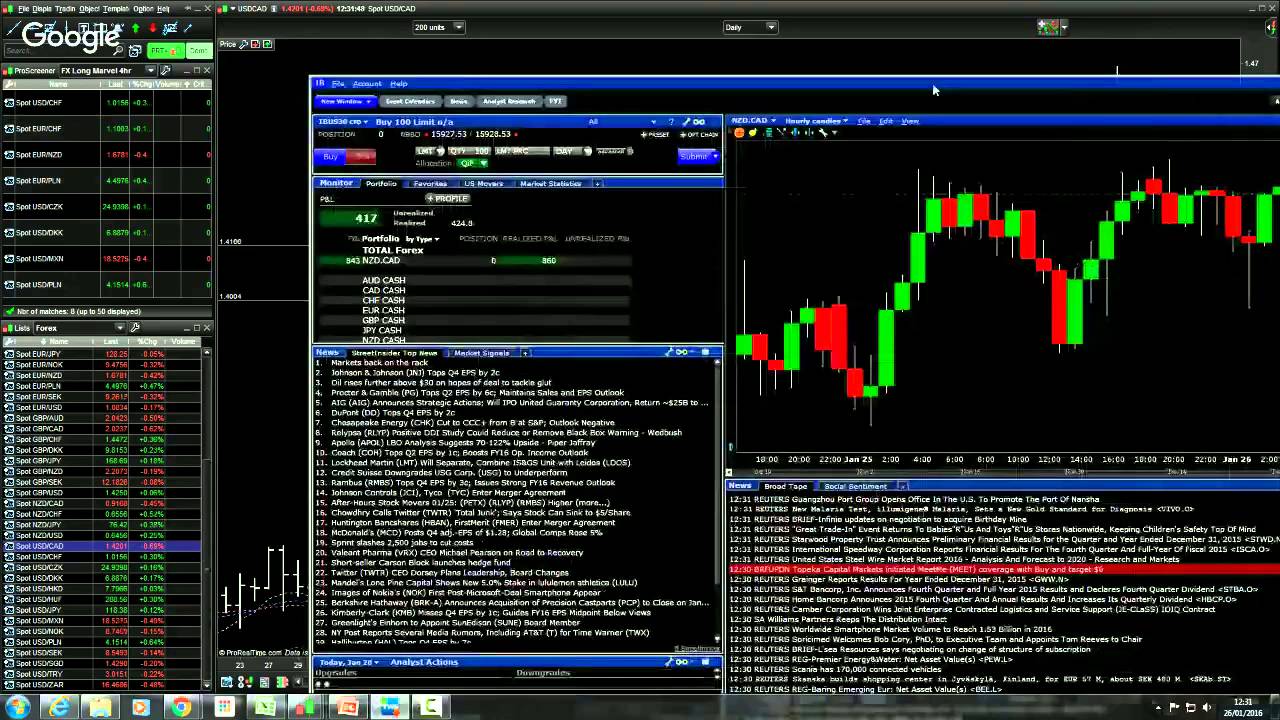
Task: Click the red Topeka Capital Markets news row
Action: [1004, 569]
